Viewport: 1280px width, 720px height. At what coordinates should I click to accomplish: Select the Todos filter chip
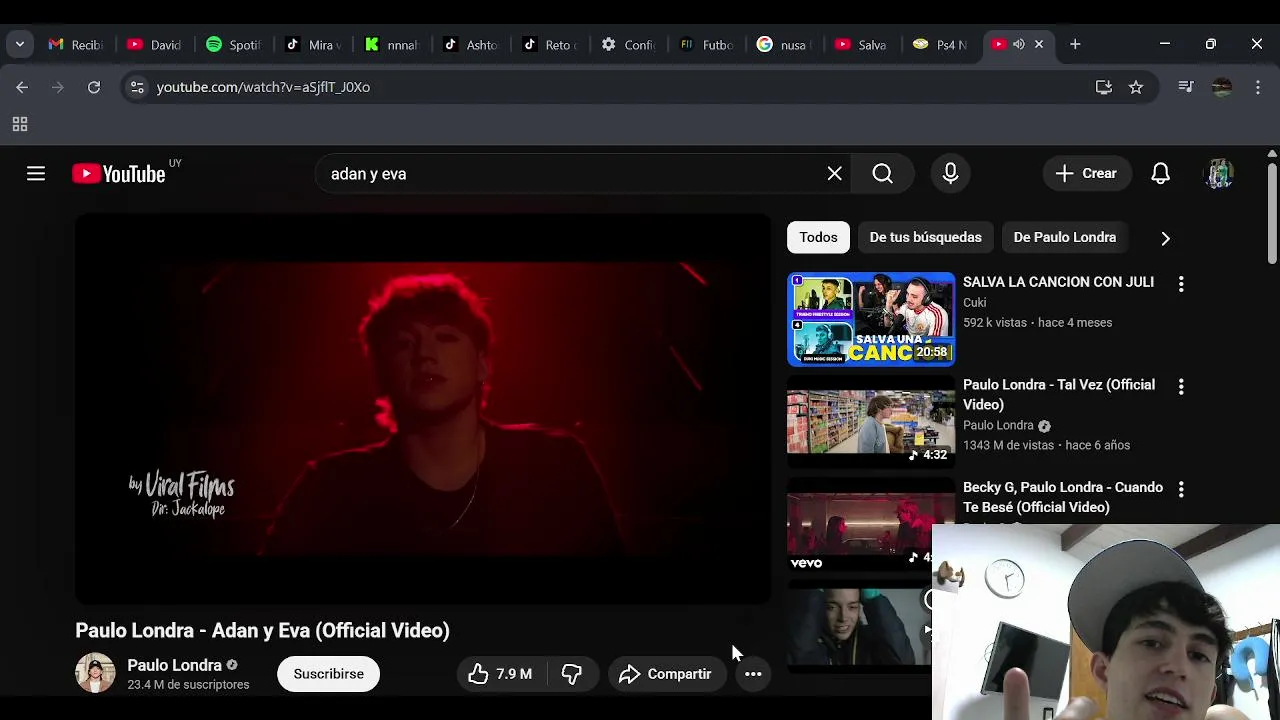(818, 237)
